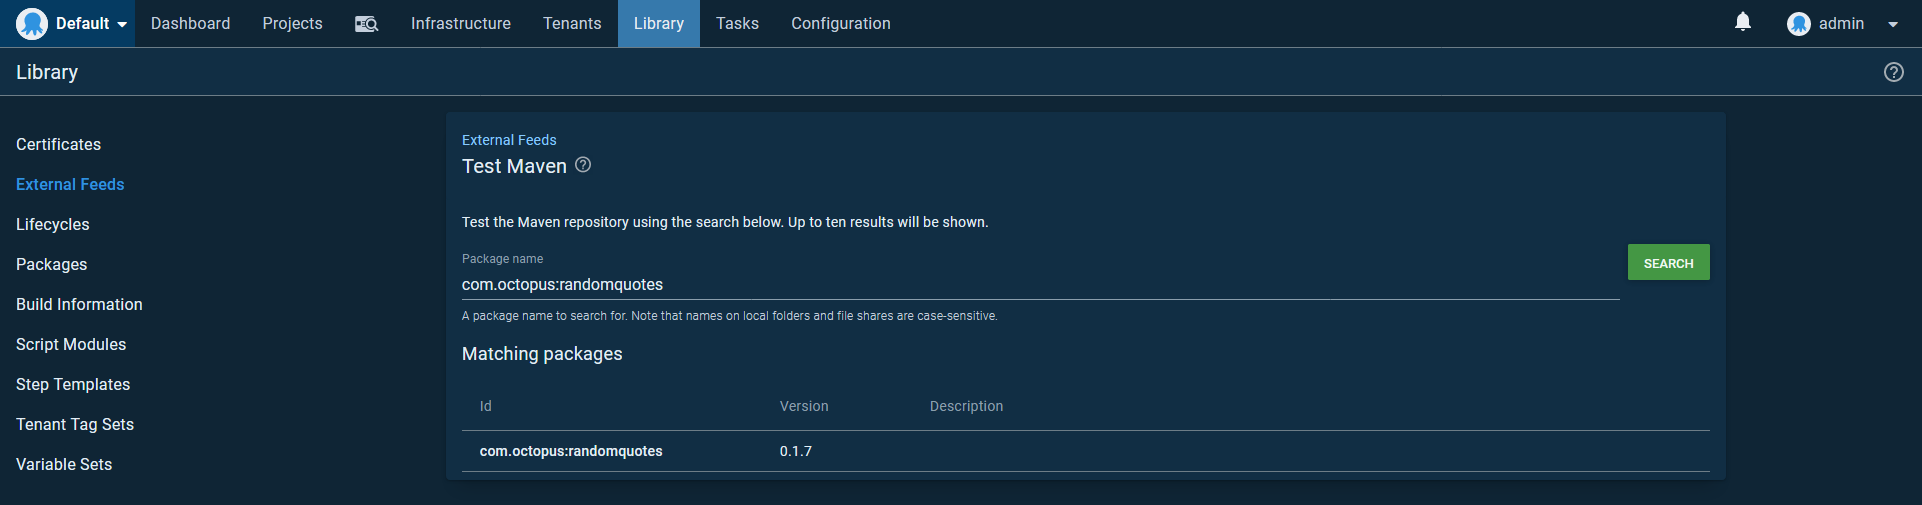
Task: Open the Tenants page
Action: tap(571, 24)
